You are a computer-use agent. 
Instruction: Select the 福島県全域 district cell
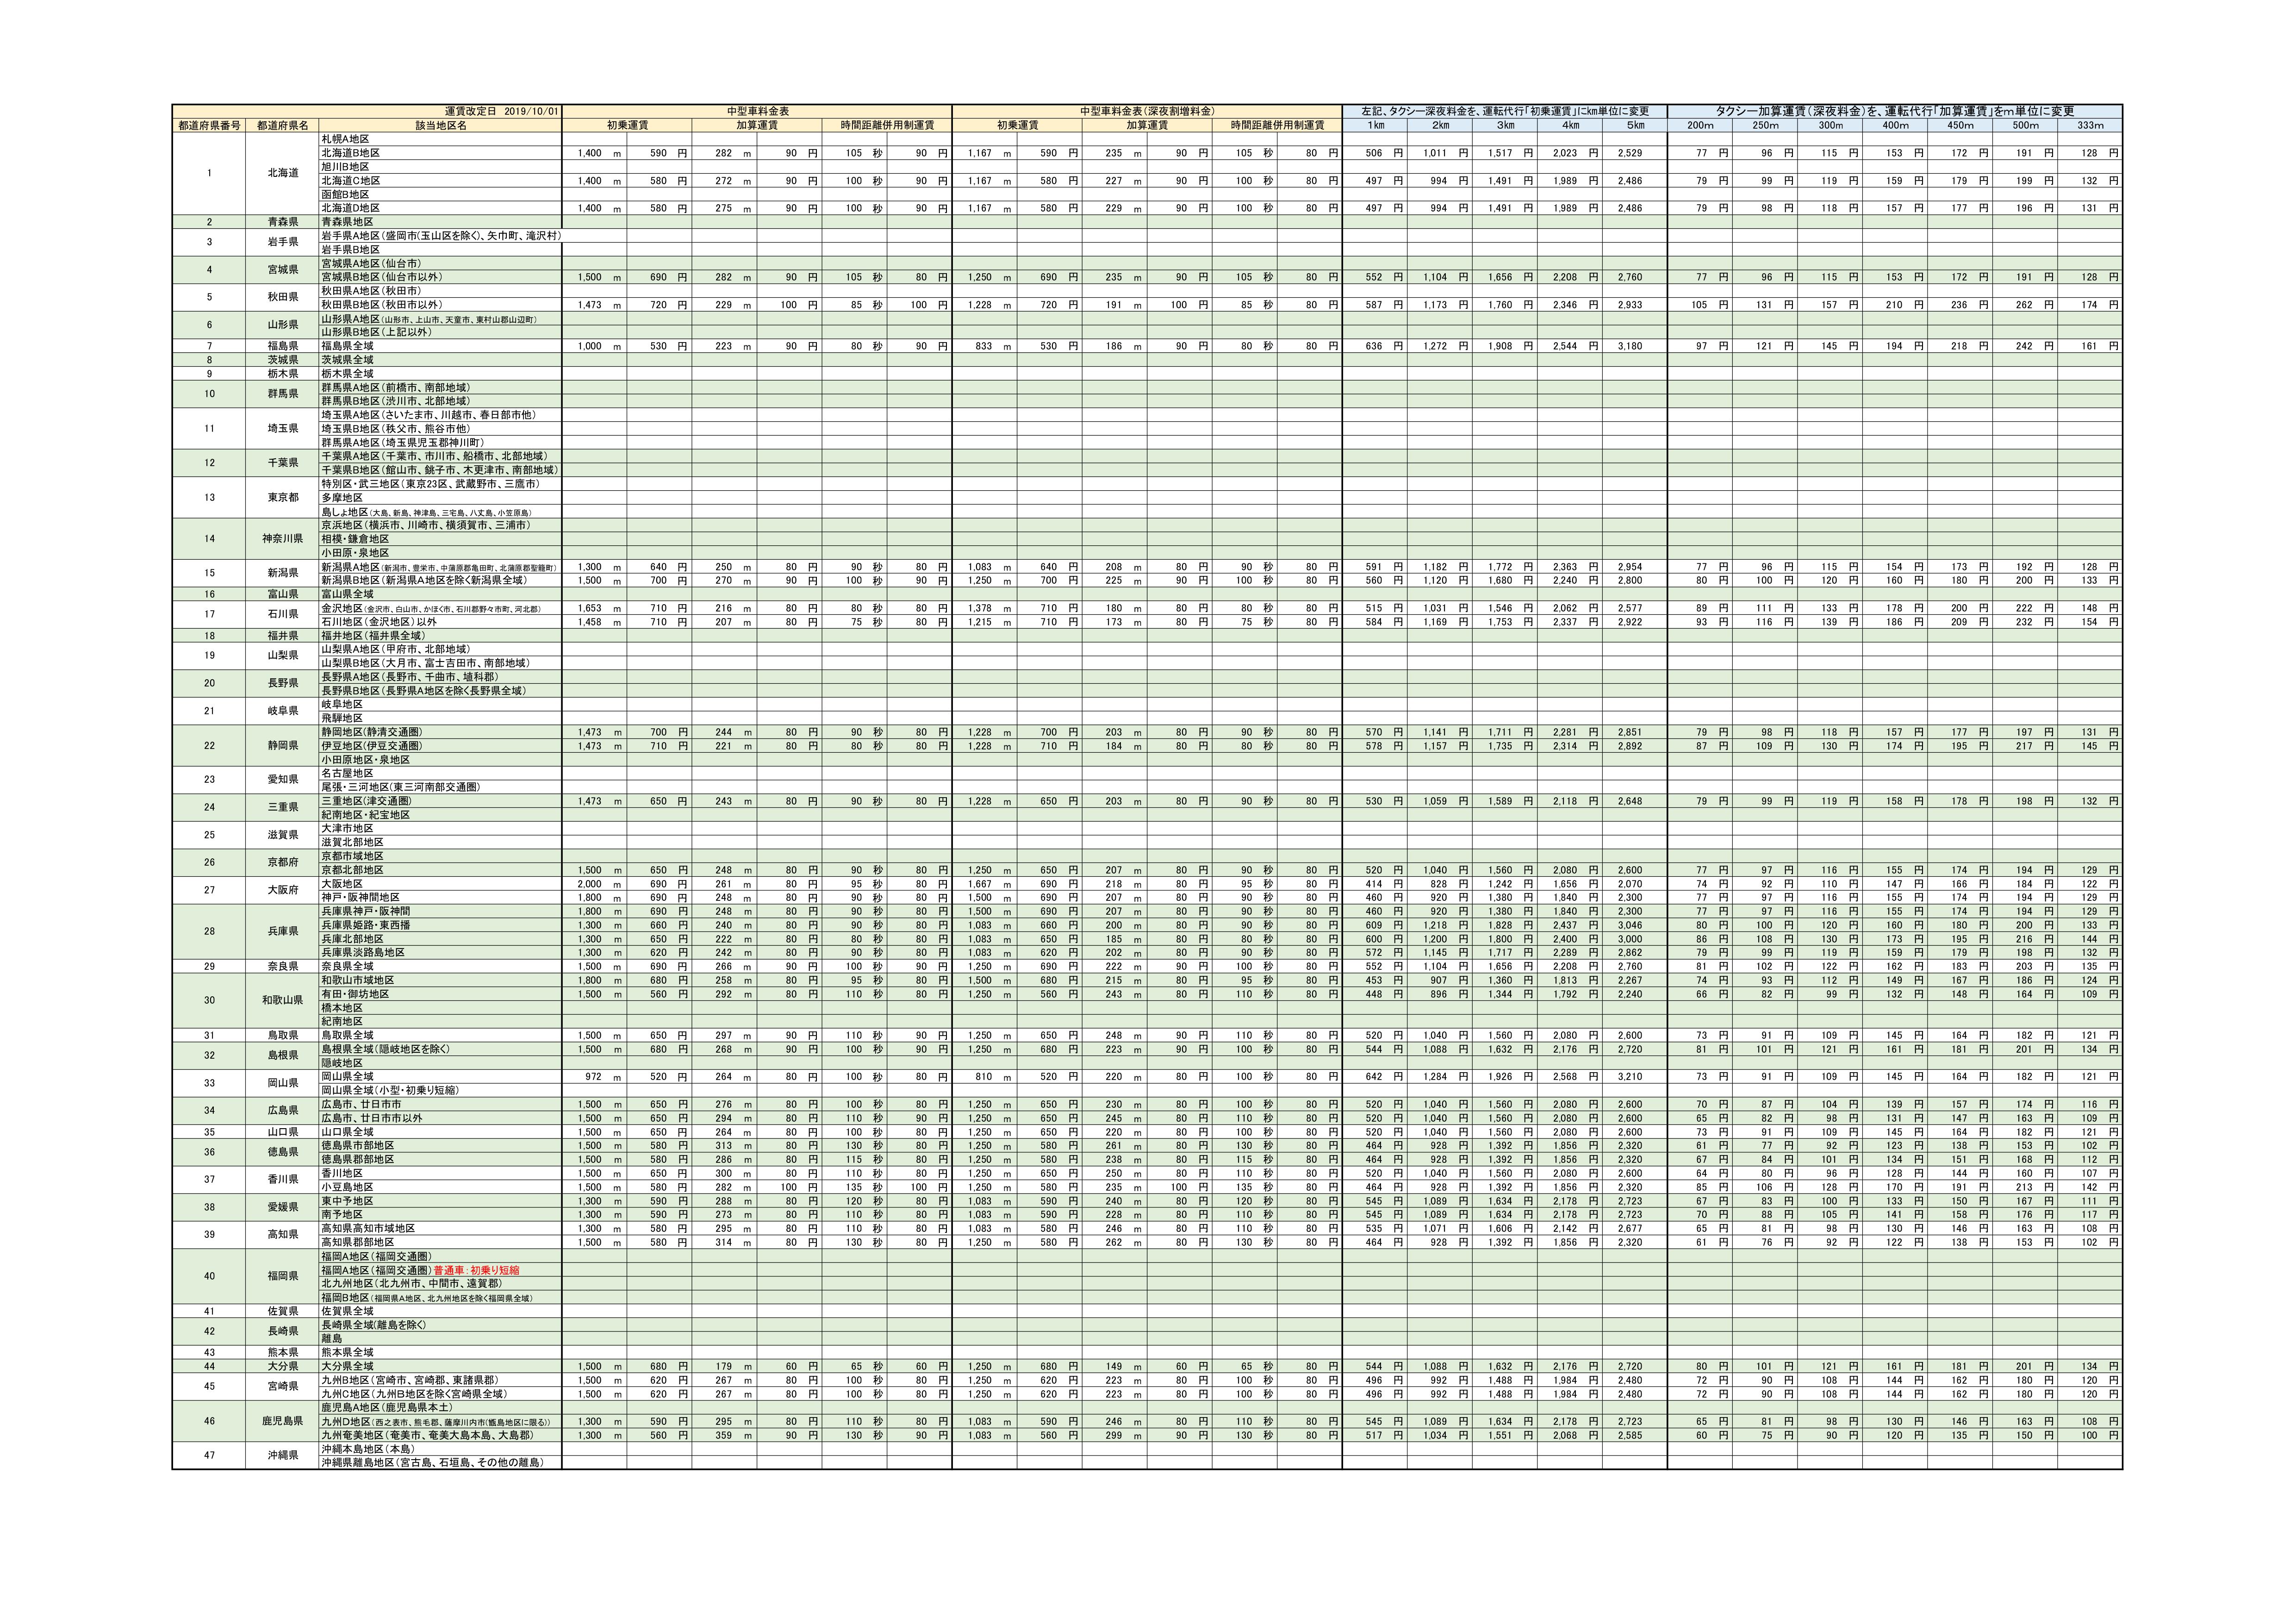coord(347,346)
